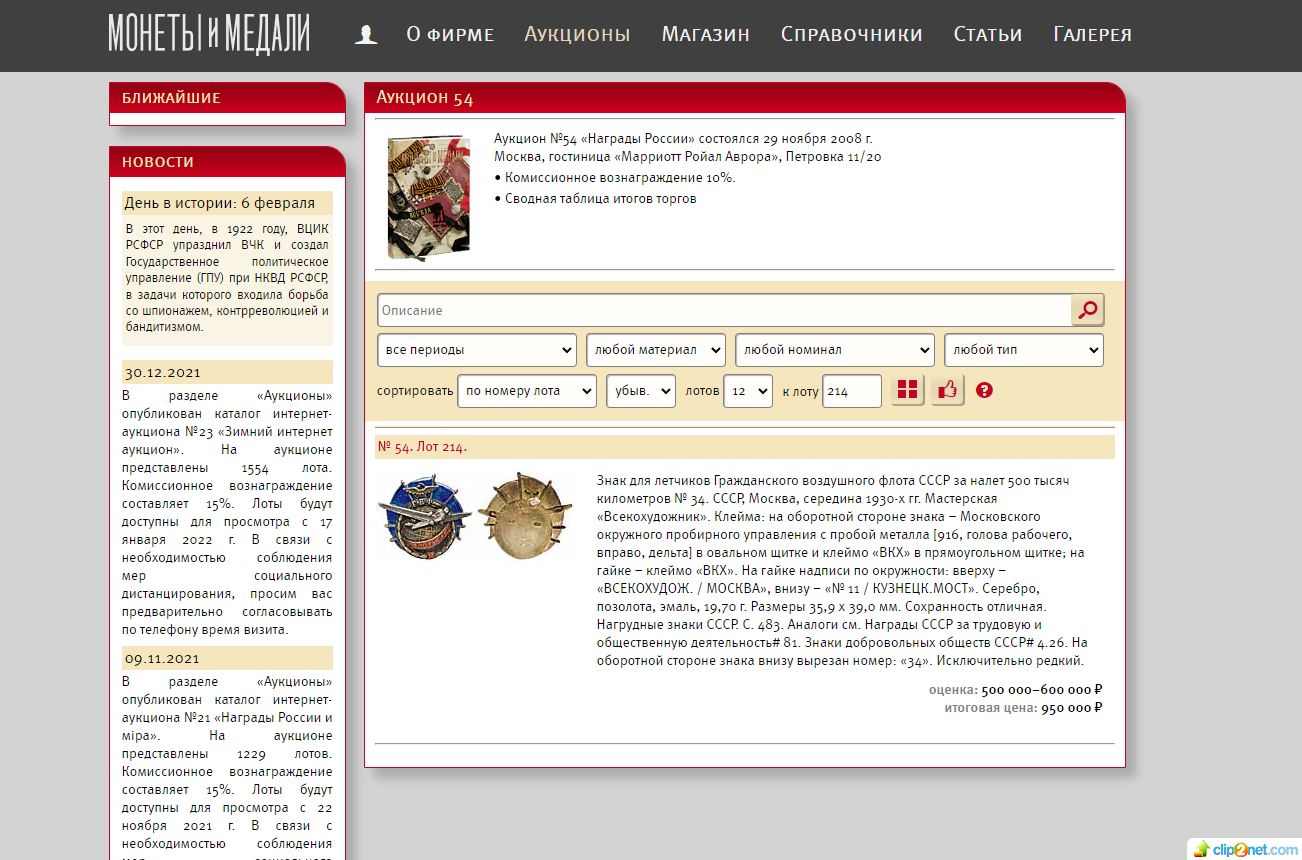Viewport: 1302px width, 860px height.
Task: Expand the 'все периоды' dropdown
Action: point(476,350)
